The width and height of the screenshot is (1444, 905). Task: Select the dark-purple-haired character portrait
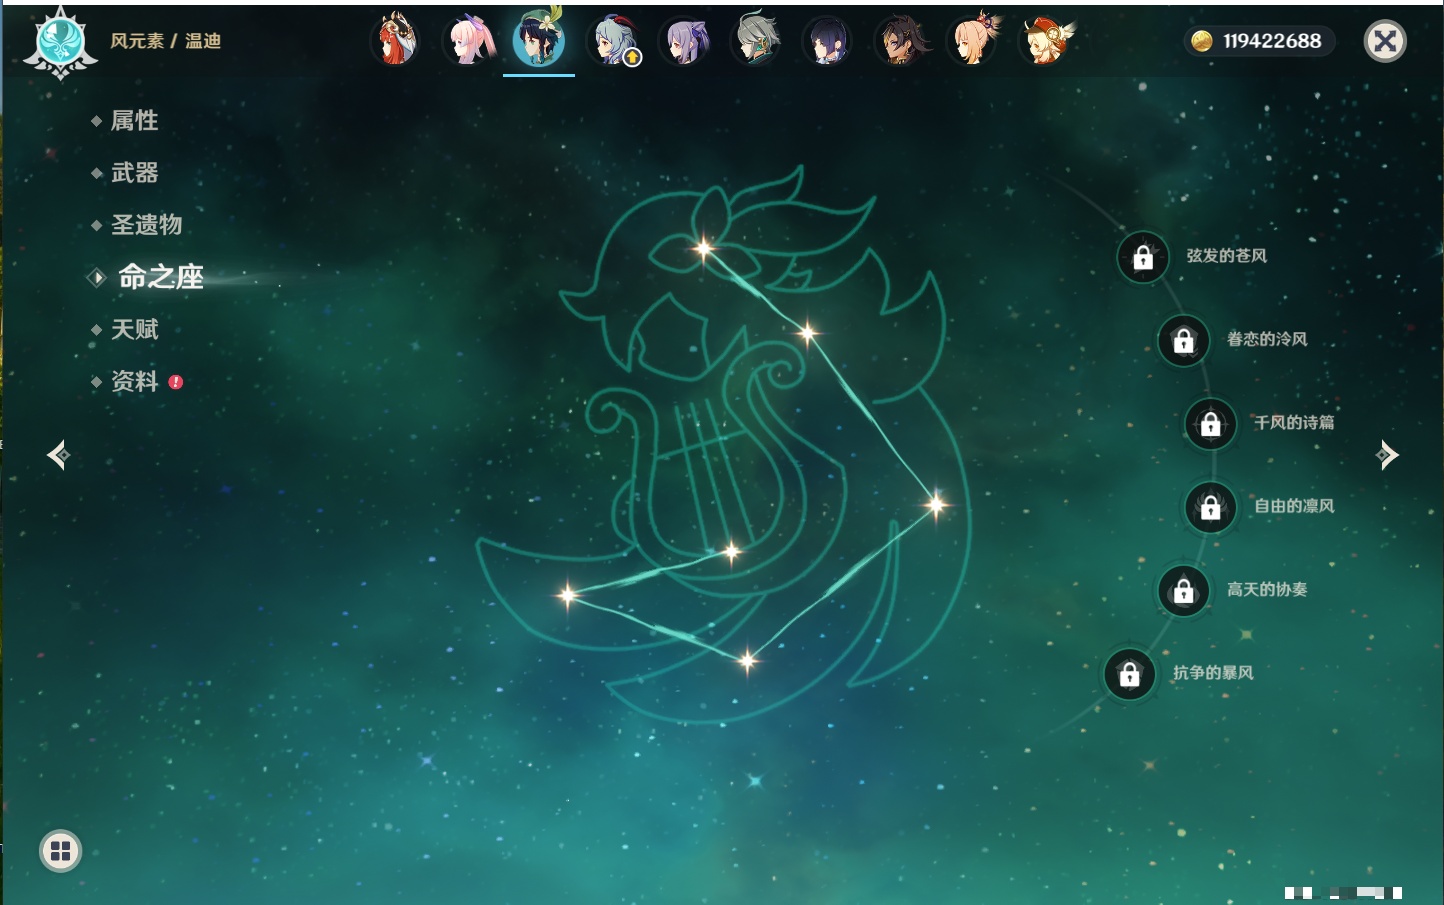coord(829,40)
